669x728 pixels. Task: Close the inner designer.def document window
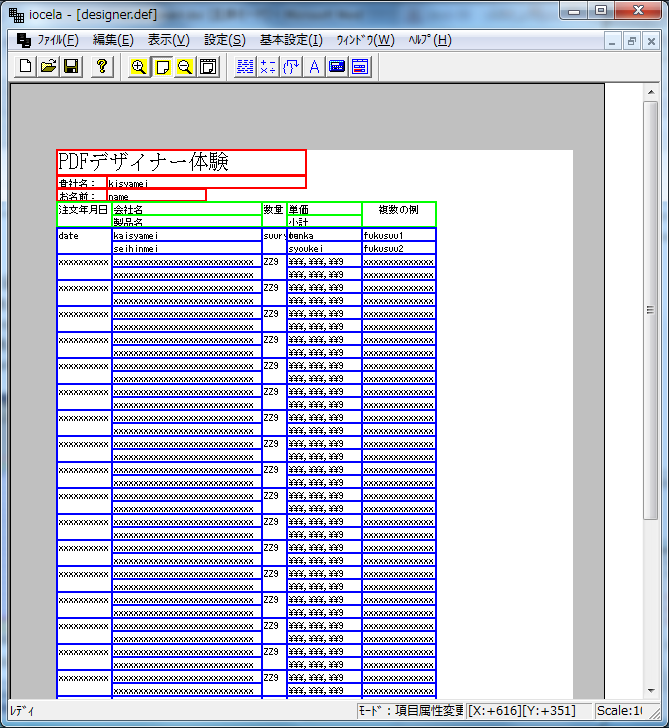click(x=651, y=41)
